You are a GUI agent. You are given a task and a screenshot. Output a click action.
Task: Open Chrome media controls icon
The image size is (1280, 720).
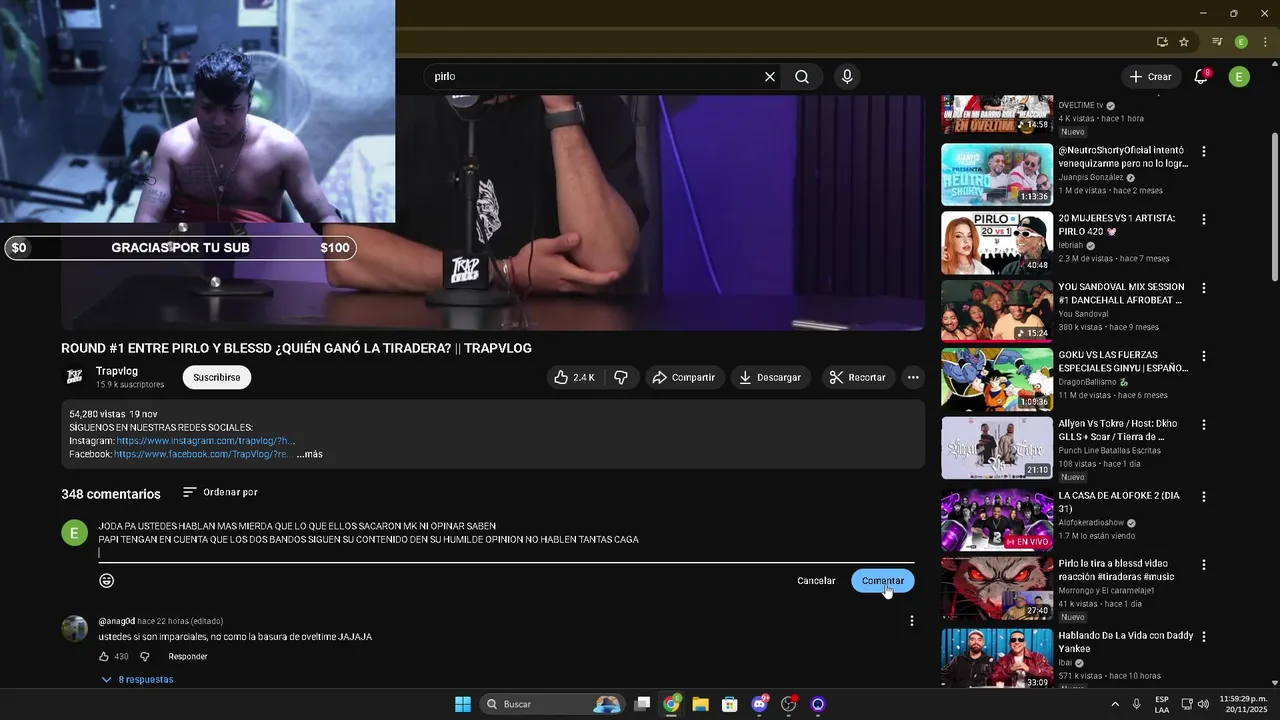(x=1217, y=42)
